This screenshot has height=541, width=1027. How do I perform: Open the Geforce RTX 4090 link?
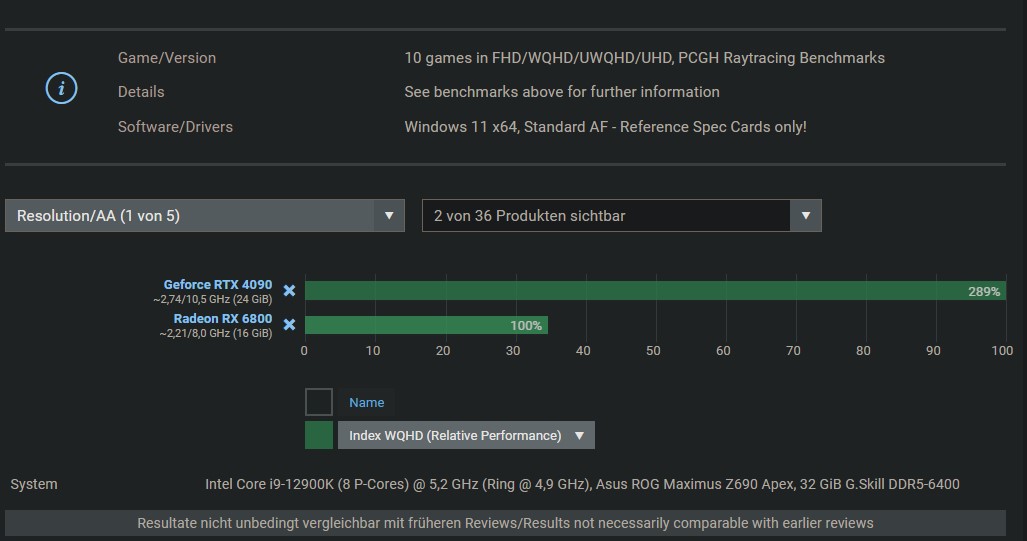coord(217,285)
